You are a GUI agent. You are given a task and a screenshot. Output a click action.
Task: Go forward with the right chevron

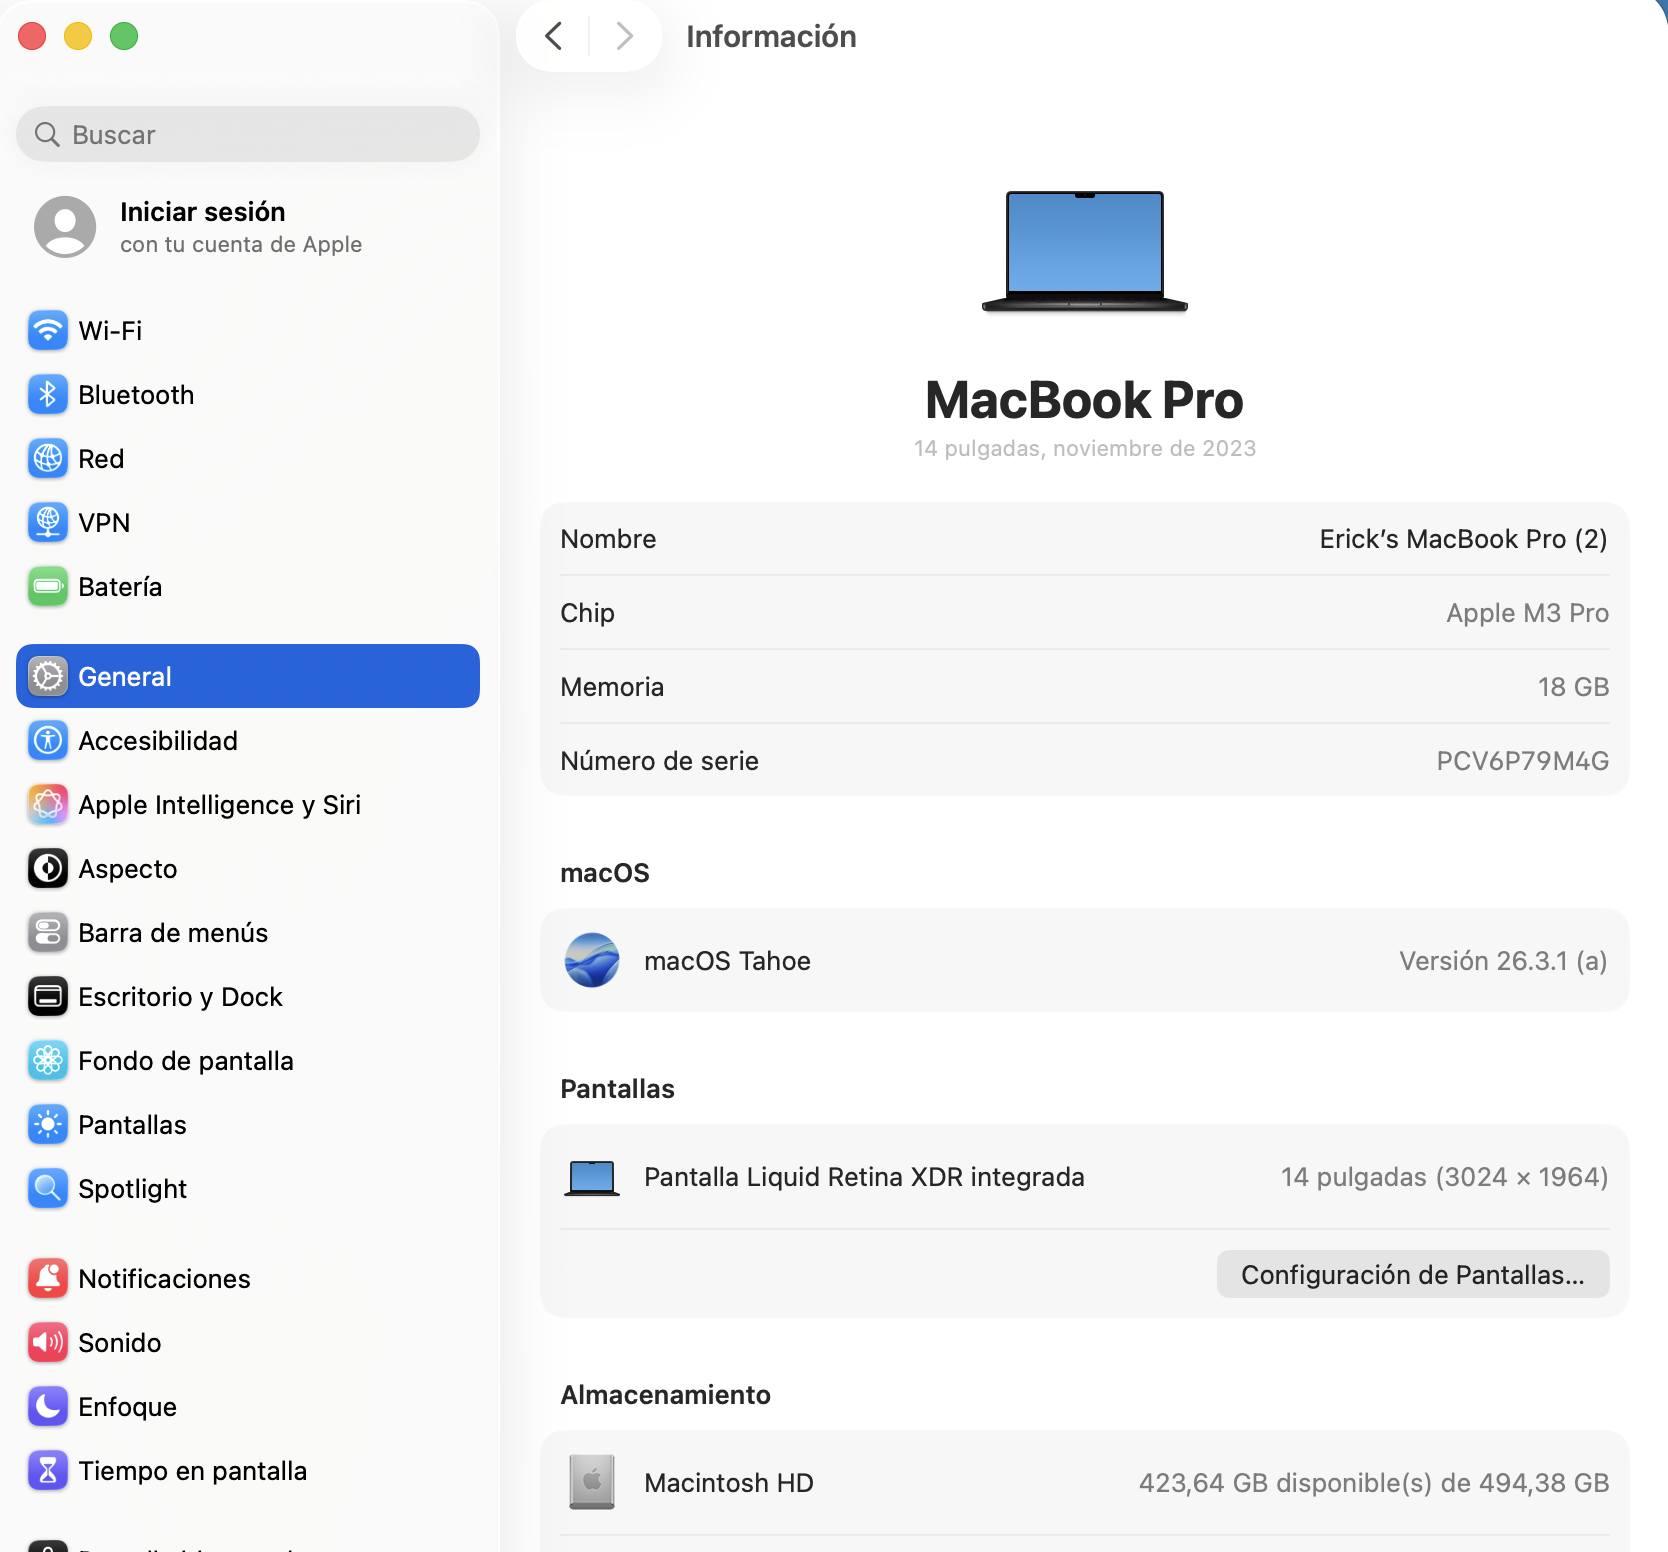(x=625, y=36)
